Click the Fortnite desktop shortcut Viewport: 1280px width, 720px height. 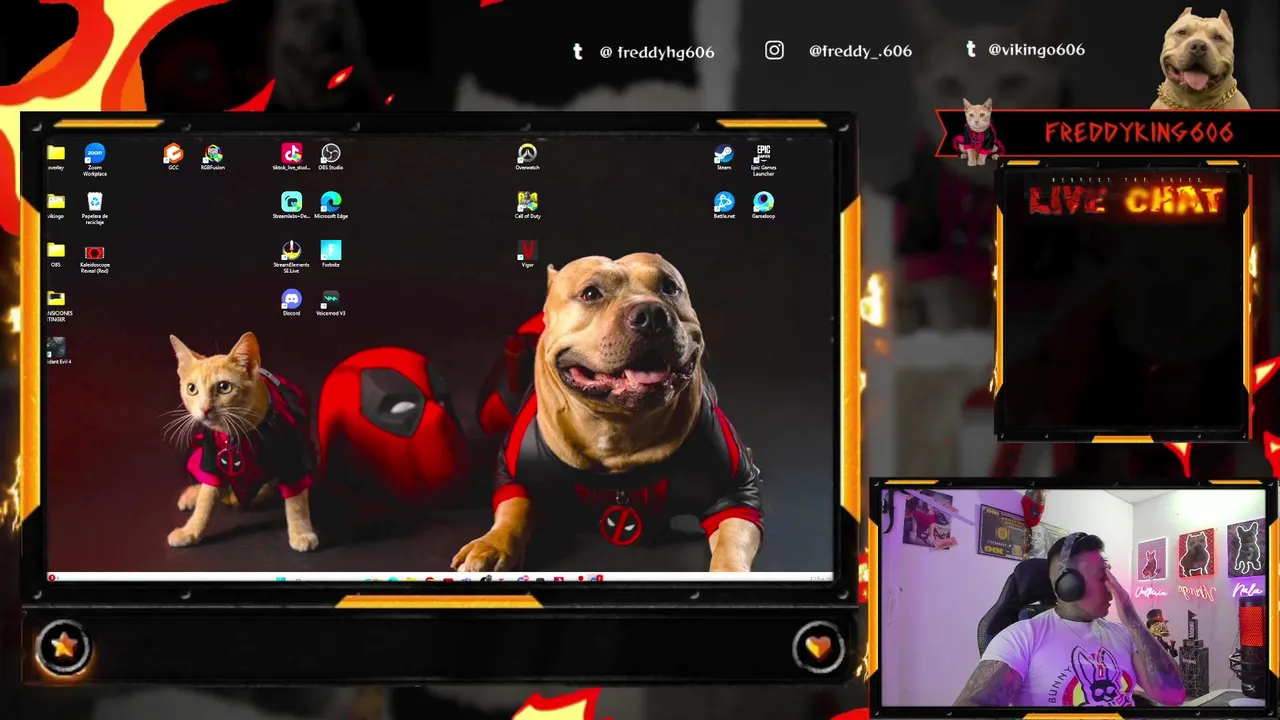tap(331, 254)
